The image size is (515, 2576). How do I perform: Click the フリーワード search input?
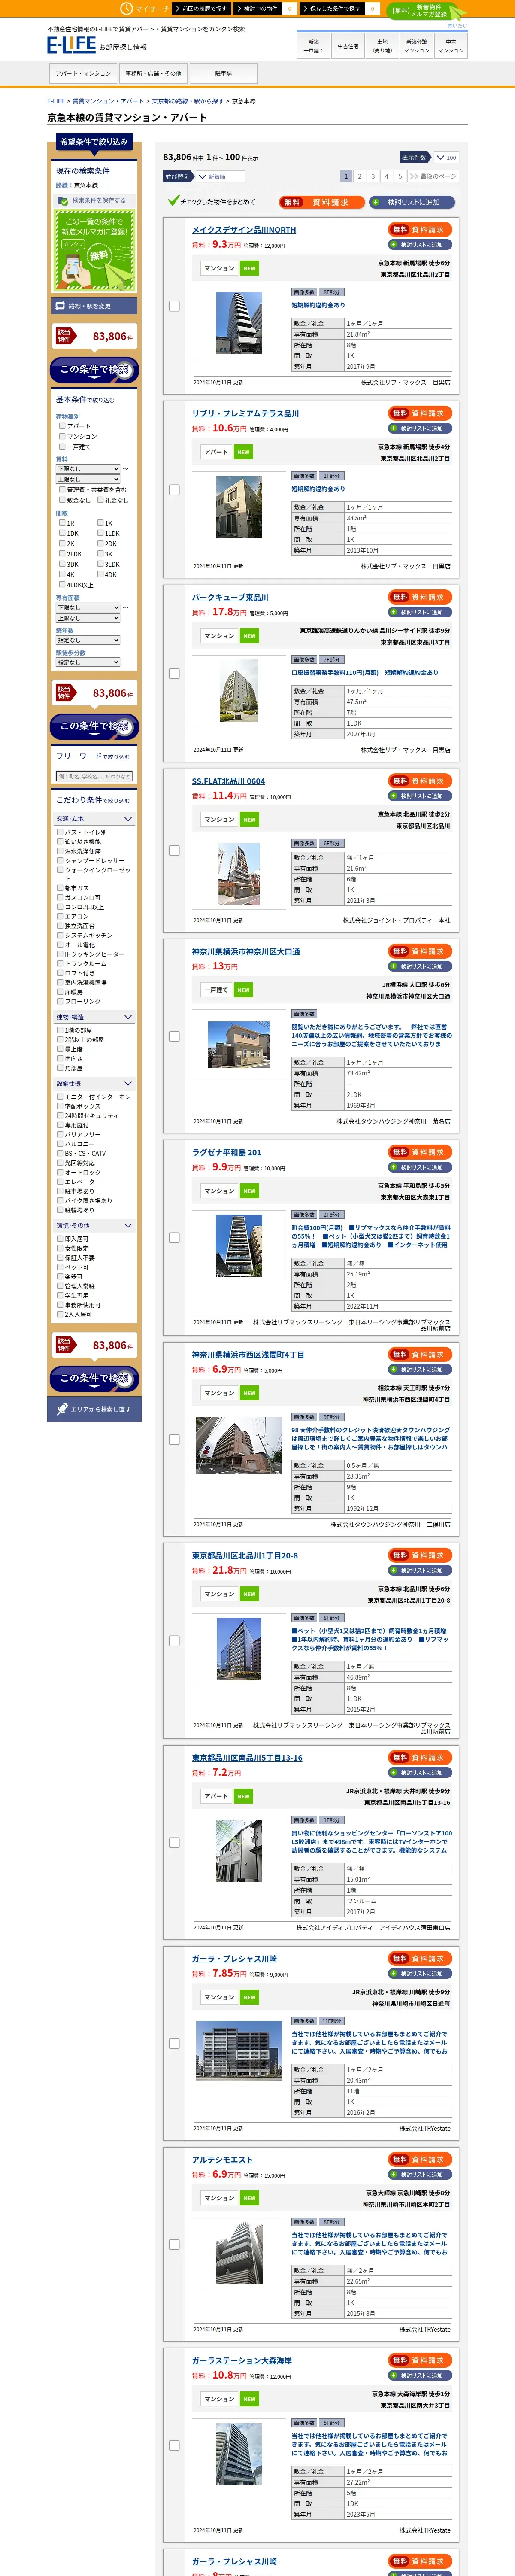pyautogui.click(x=95, y=776)
